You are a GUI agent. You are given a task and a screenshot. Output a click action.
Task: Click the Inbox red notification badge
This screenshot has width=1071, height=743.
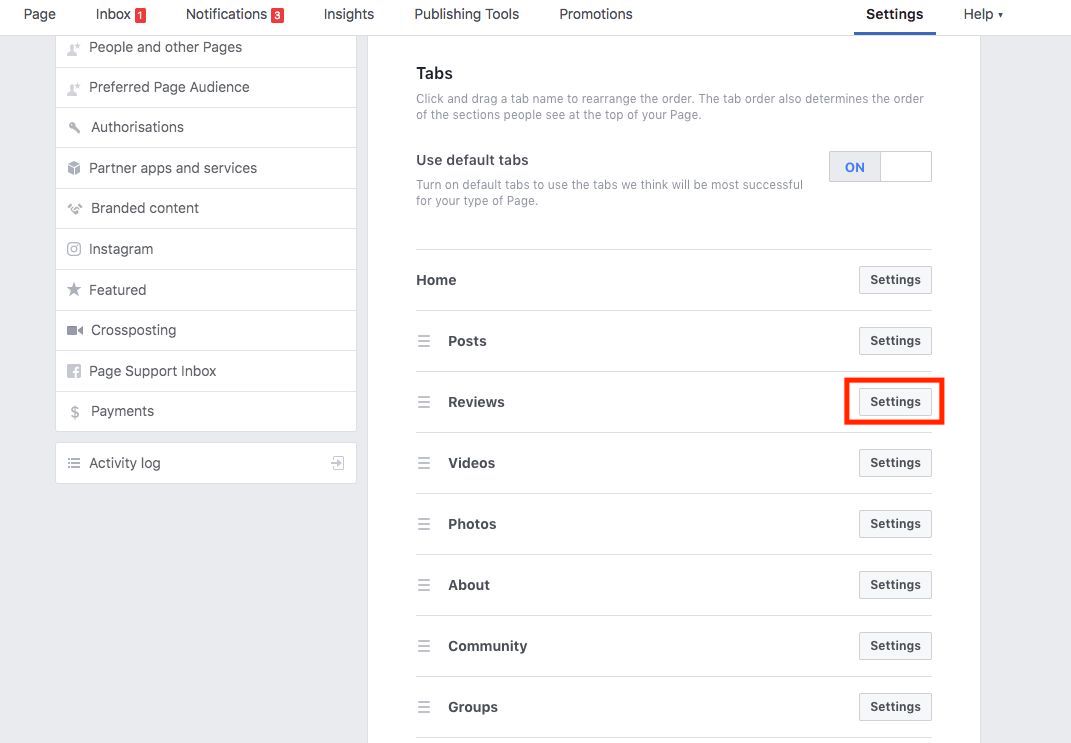[x=140, y=15]
